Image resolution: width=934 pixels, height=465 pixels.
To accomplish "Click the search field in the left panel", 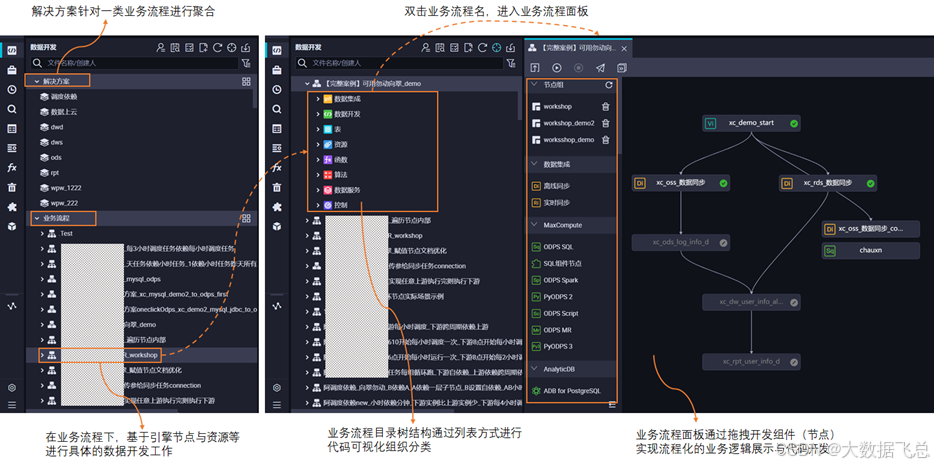I will pos(135,63).
